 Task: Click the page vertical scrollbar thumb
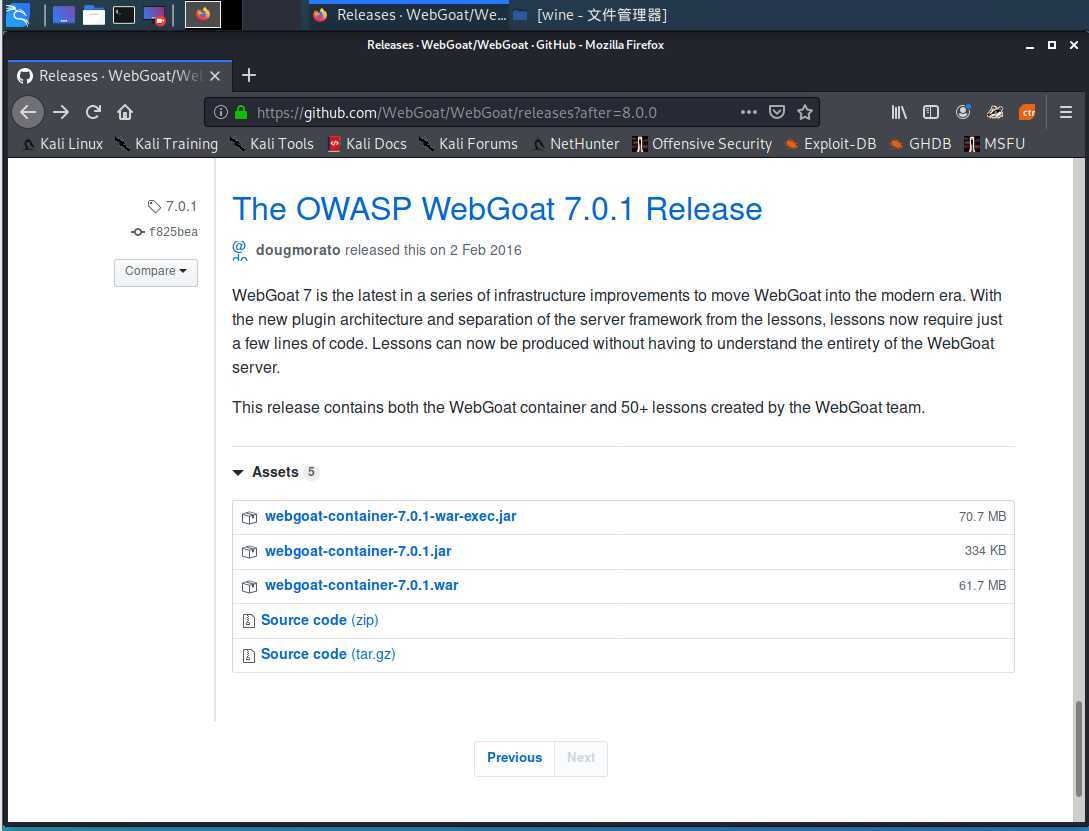point(1079,748)
